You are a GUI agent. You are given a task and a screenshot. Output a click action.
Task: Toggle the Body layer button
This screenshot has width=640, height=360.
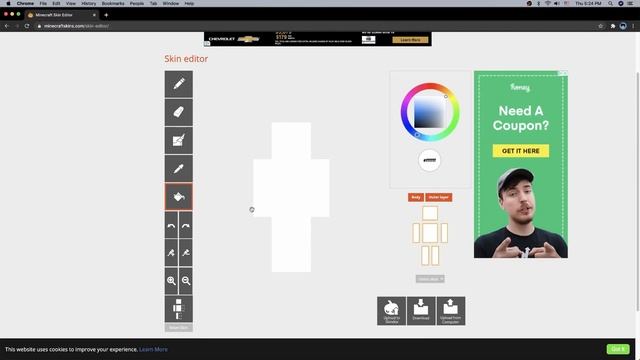click(416, 197)
